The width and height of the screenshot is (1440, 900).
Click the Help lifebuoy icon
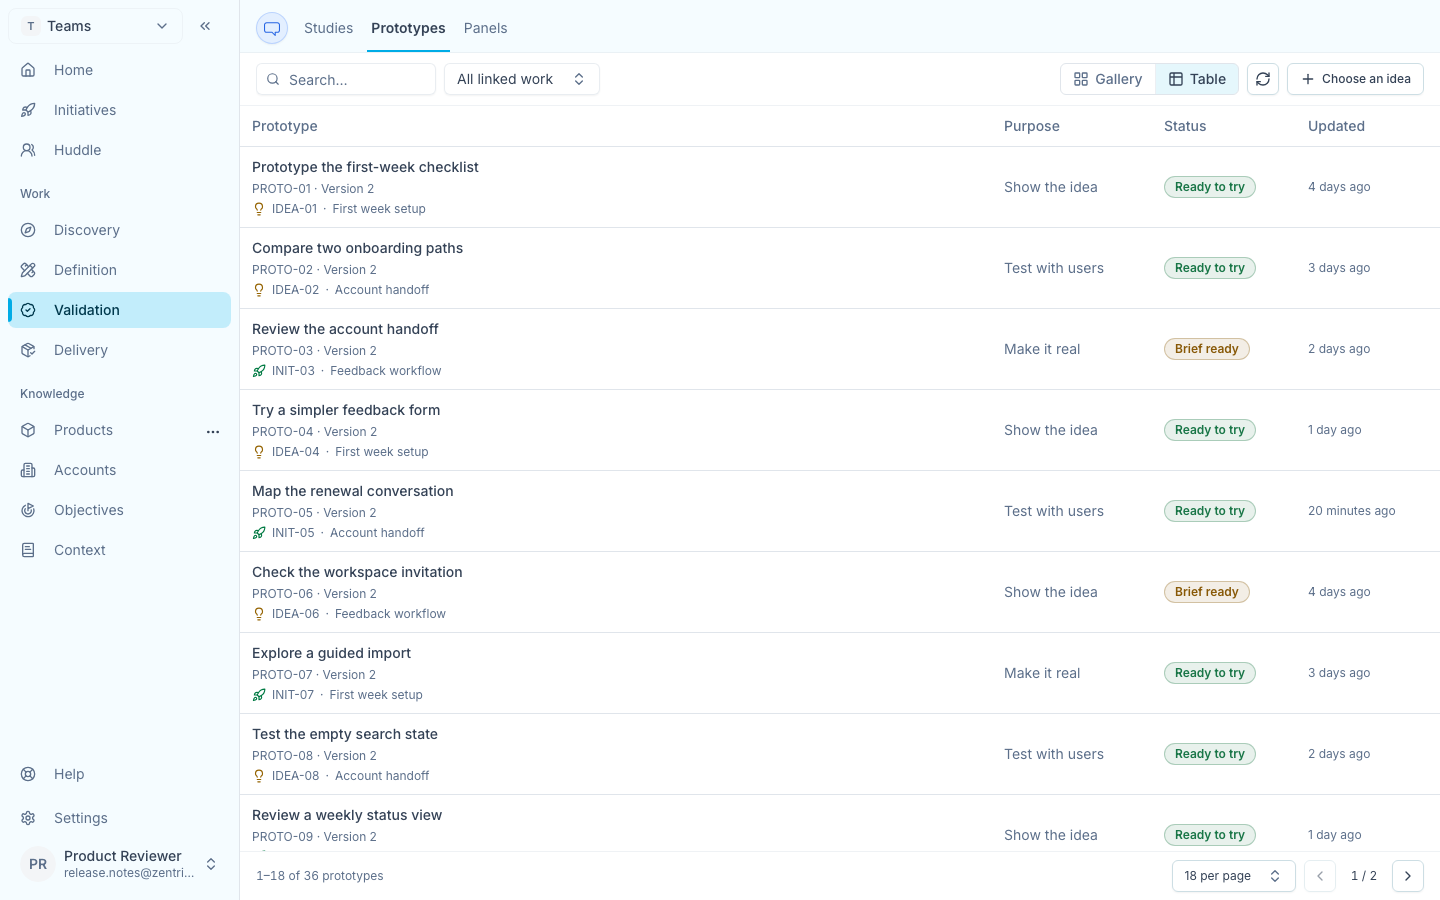28,774
